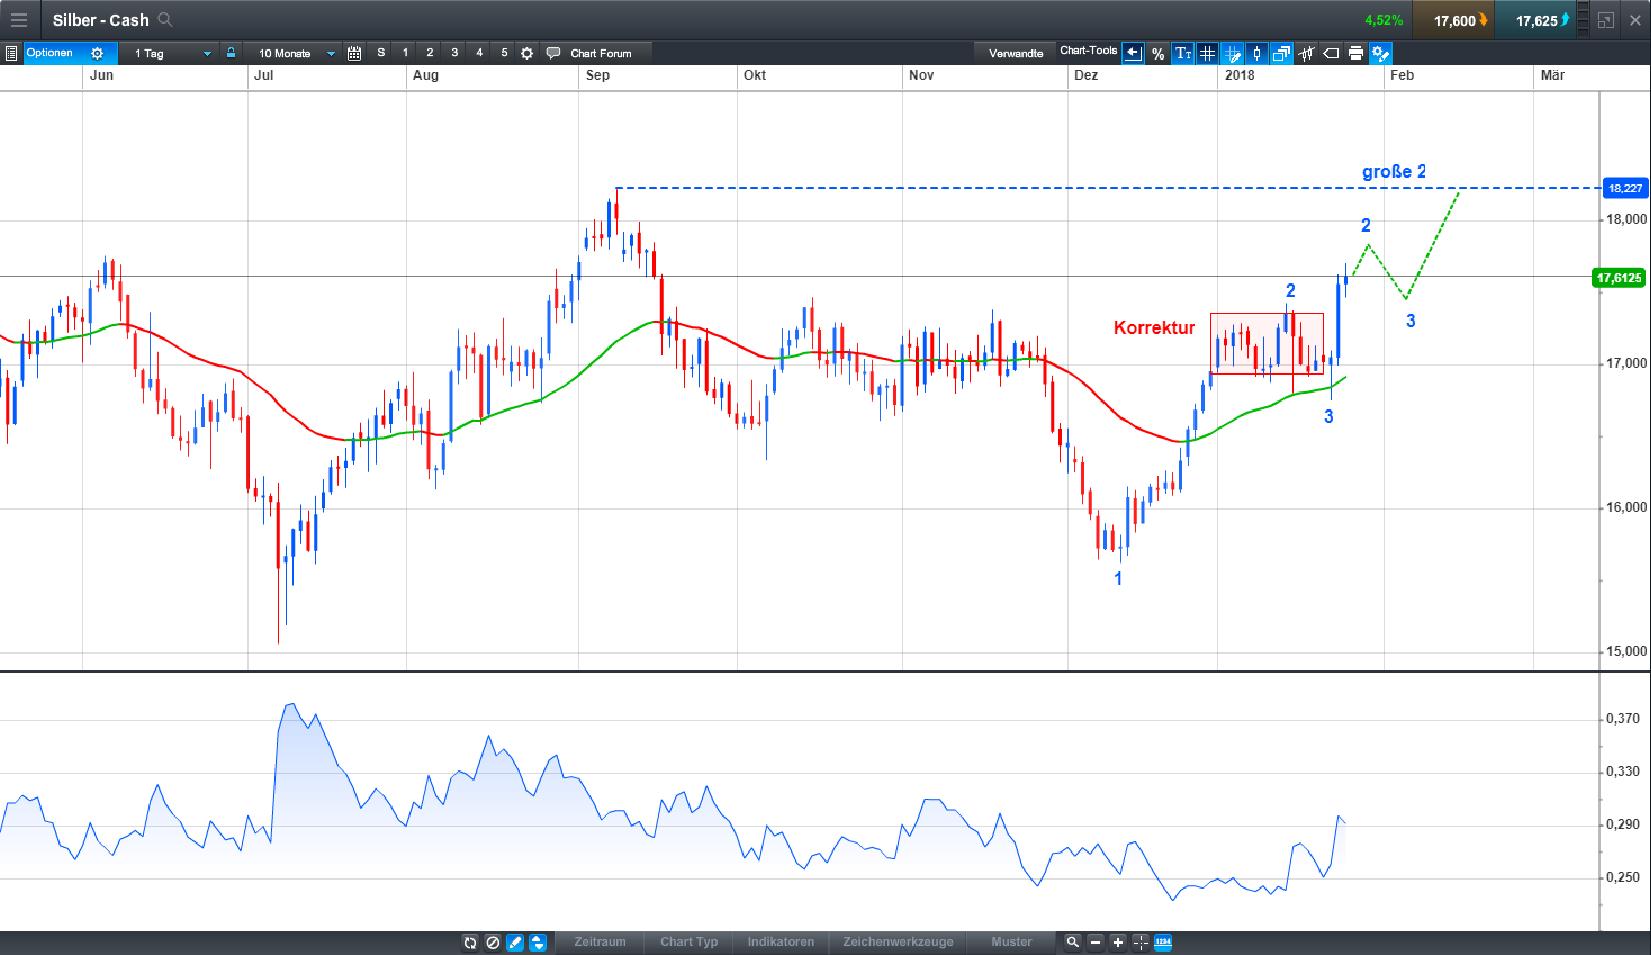
Task: Open the 1 Tag timeframe dropdown
Action: pyautogui.click(x=207, y=53)
